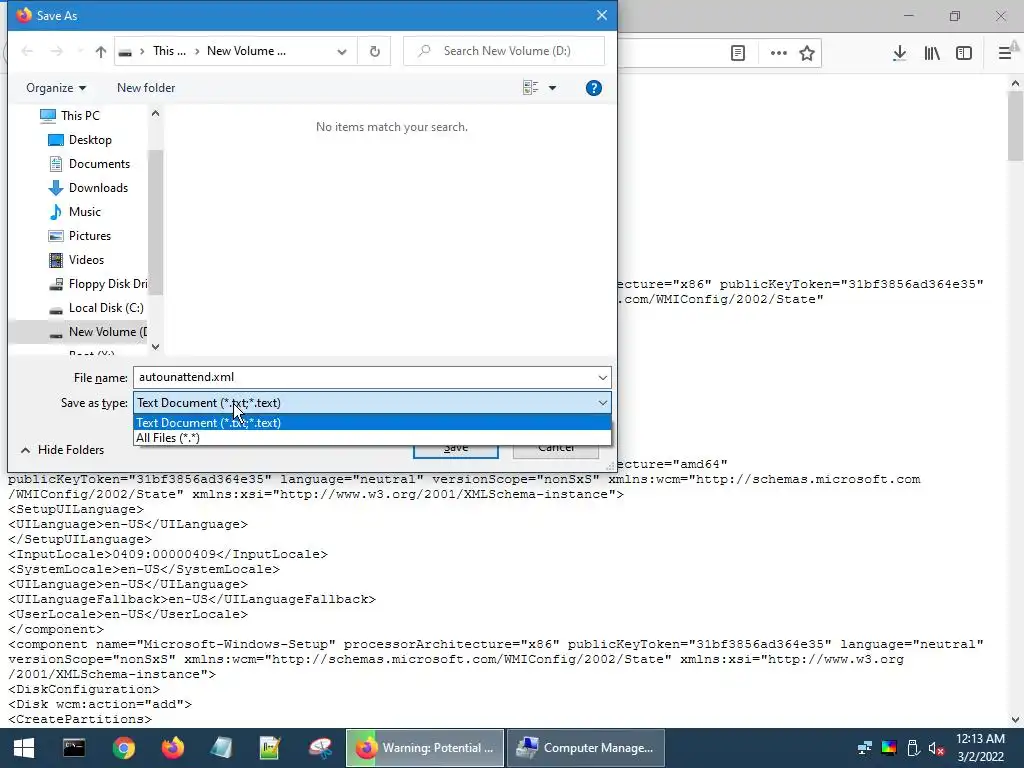Screen dimensions: 1024x768
Task: Select Floppy Disk Drive in navigation tree
Action: click(x=98, y=284)
